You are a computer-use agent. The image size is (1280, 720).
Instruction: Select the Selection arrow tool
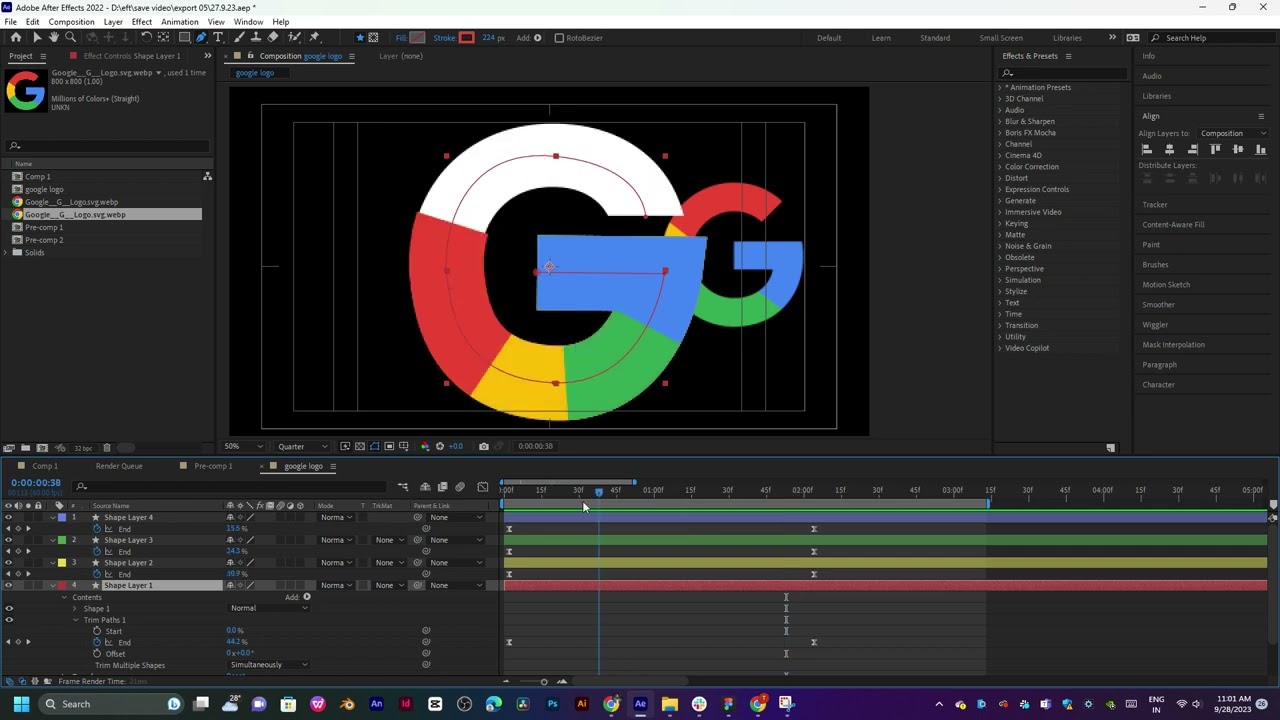tap(37, 38)
